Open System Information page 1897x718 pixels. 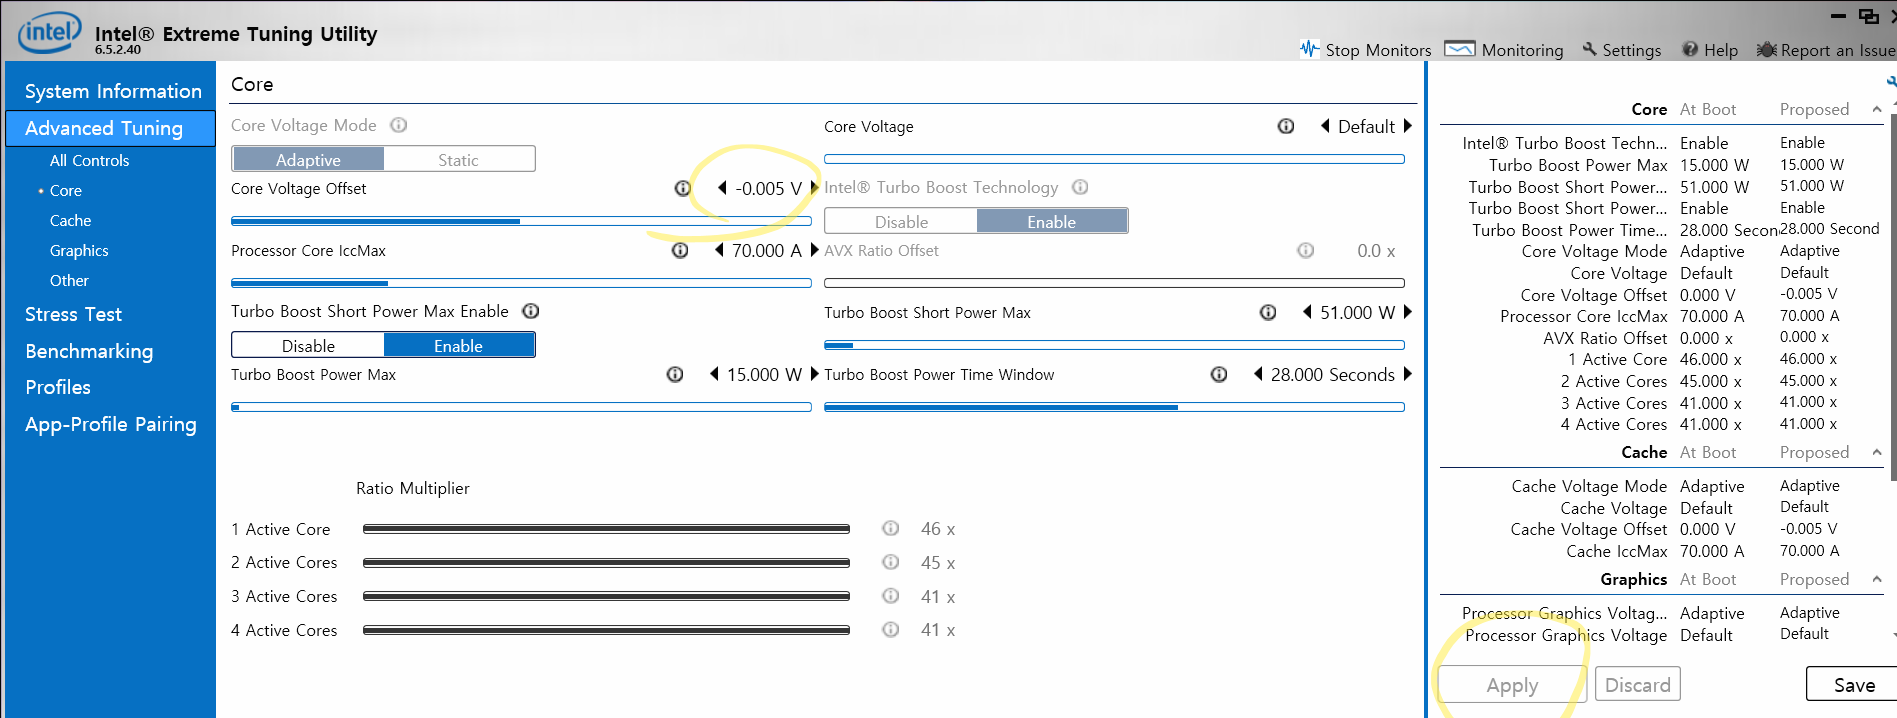pos(113,91)
